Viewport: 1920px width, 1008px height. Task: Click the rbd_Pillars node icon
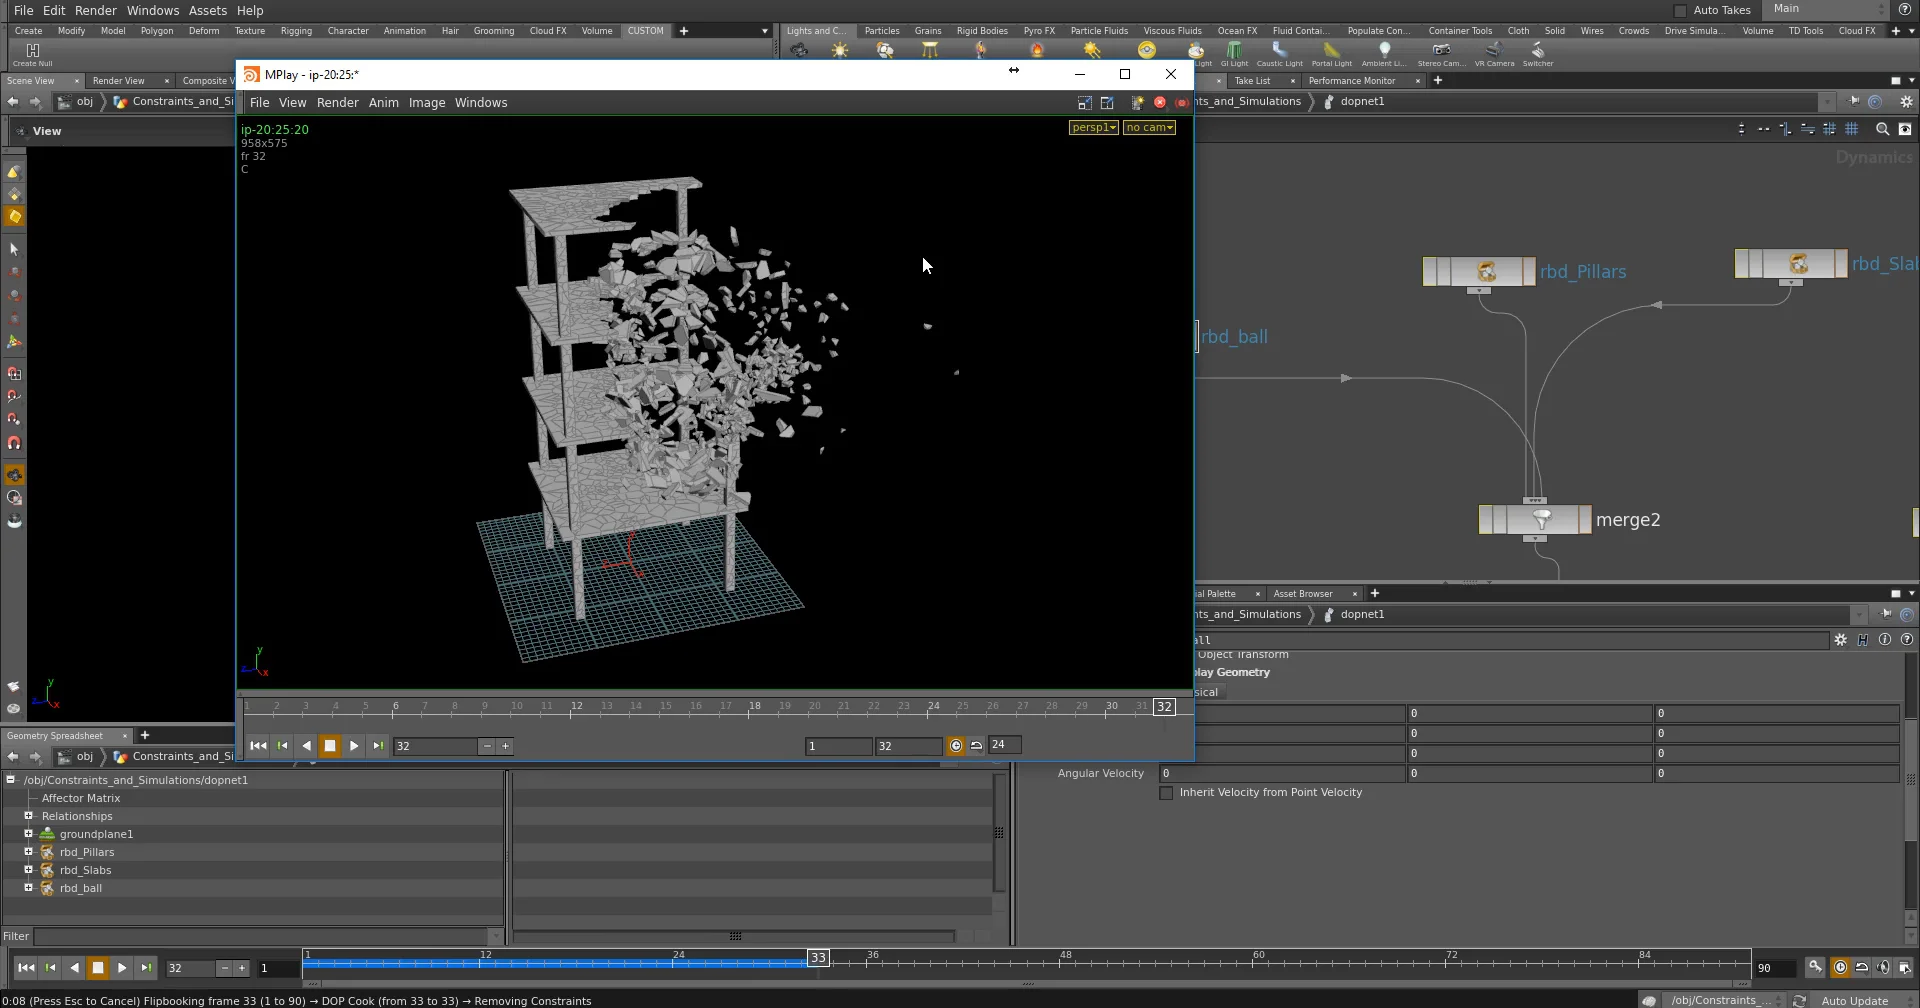coord(1486,271)
